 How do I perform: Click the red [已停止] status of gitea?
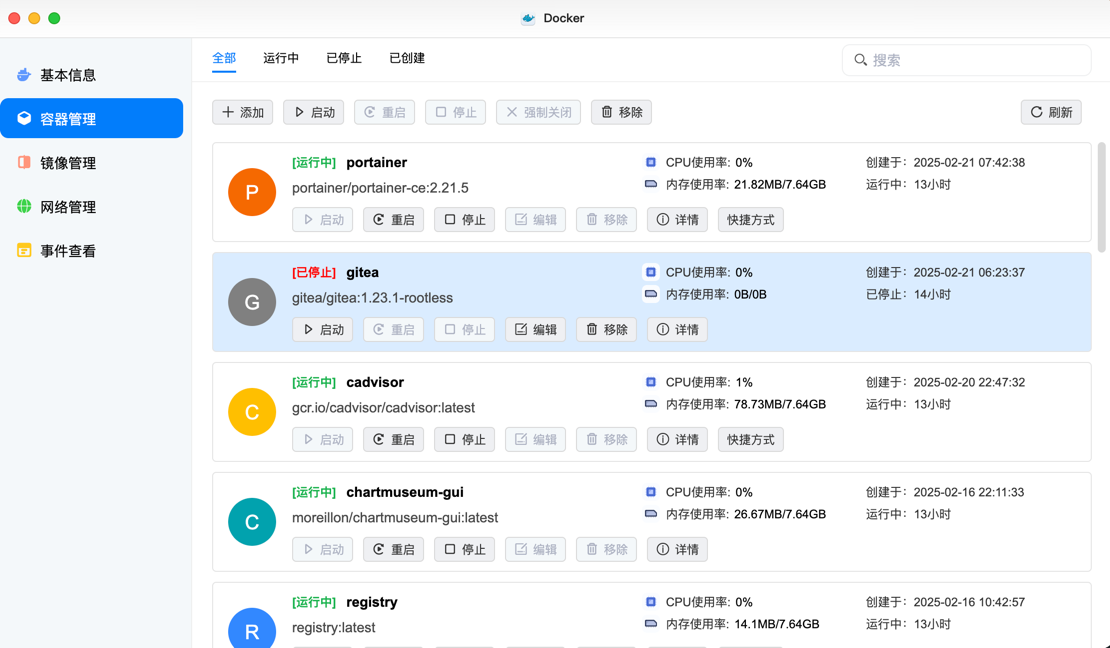[314, 273]
